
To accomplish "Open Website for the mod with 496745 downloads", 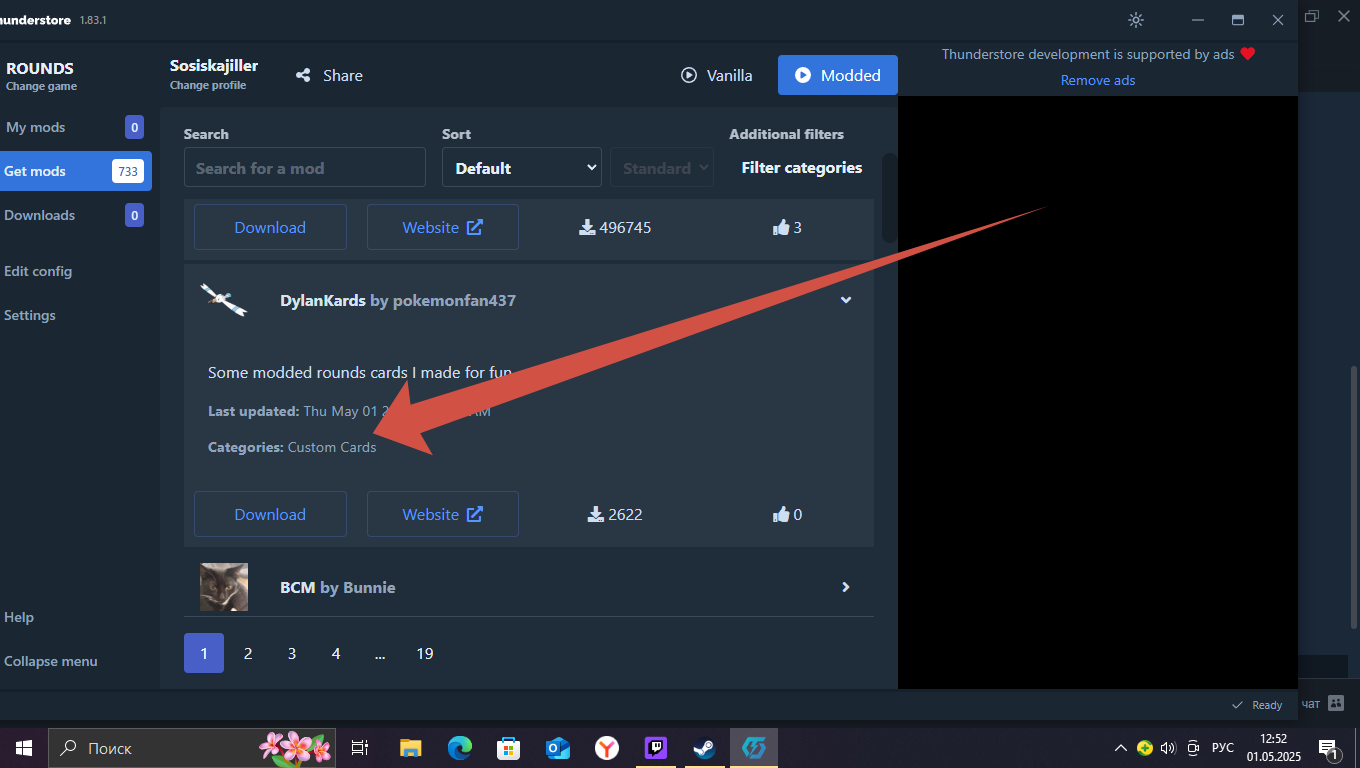I will click(x=443, y=227).
